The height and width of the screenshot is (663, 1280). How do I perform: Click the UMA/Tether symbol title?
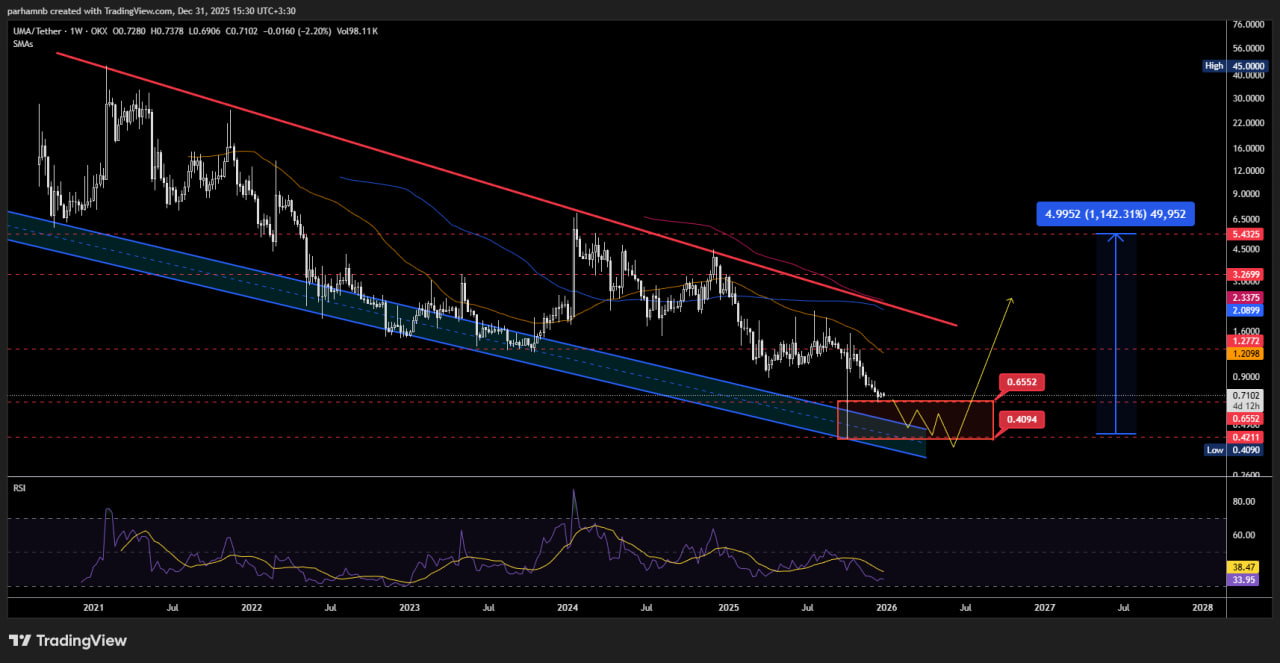39,31
